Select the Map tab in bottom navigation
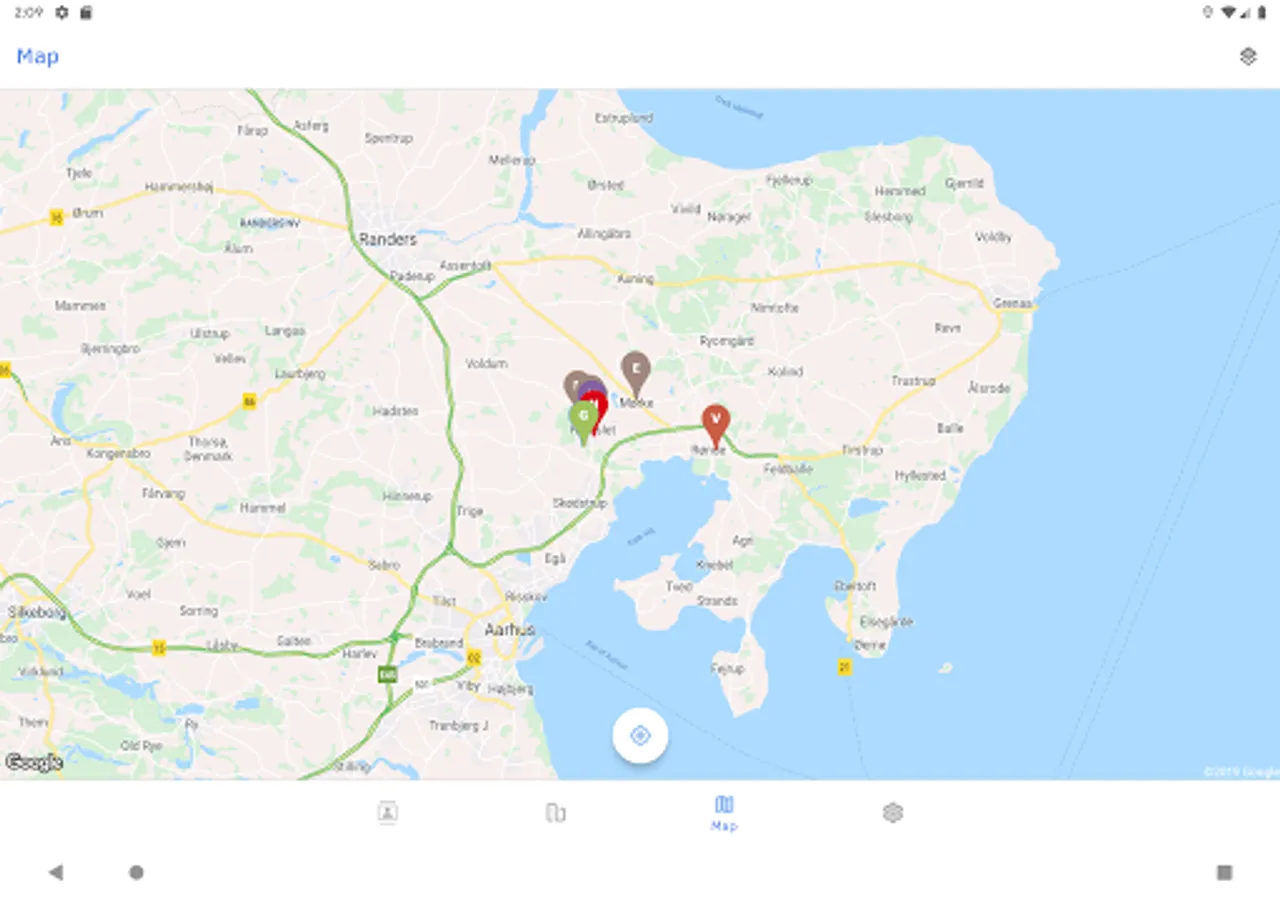Screen dimensions: 1280x900 (x=724, y=814)
